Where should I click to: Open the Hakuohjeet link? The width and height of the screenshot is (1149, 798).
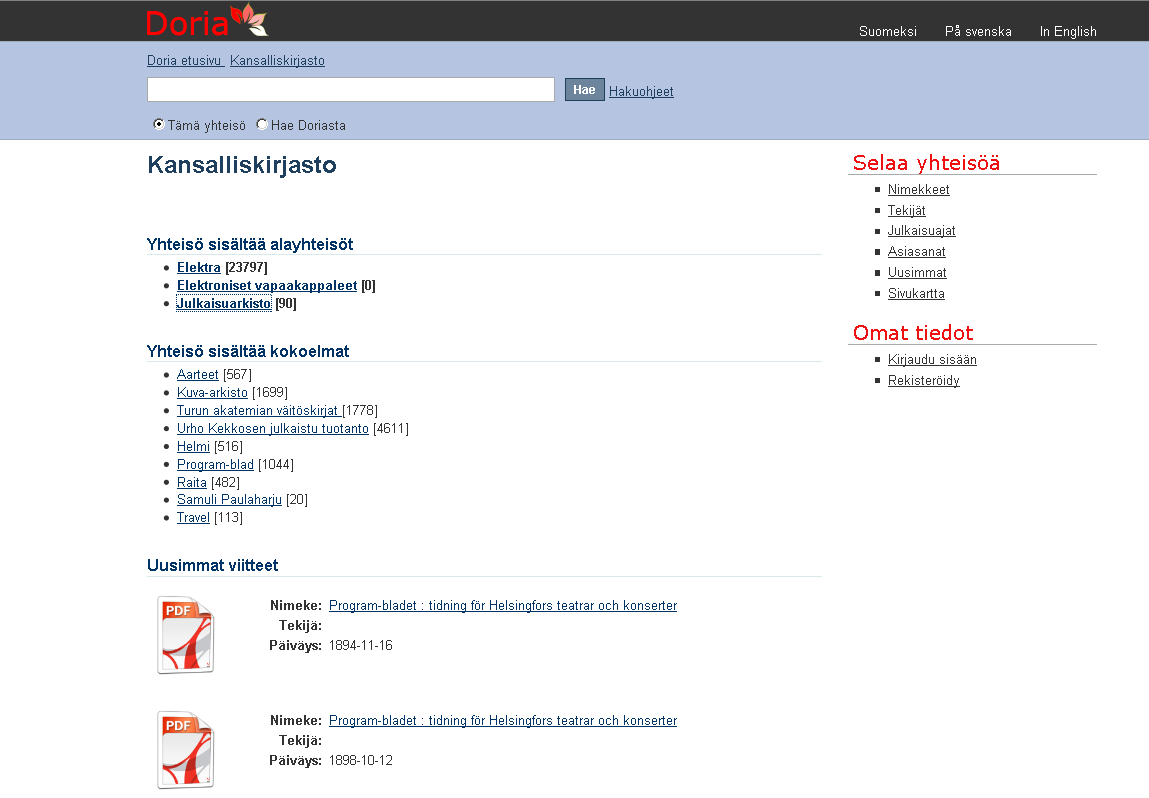tap(641, 92)
